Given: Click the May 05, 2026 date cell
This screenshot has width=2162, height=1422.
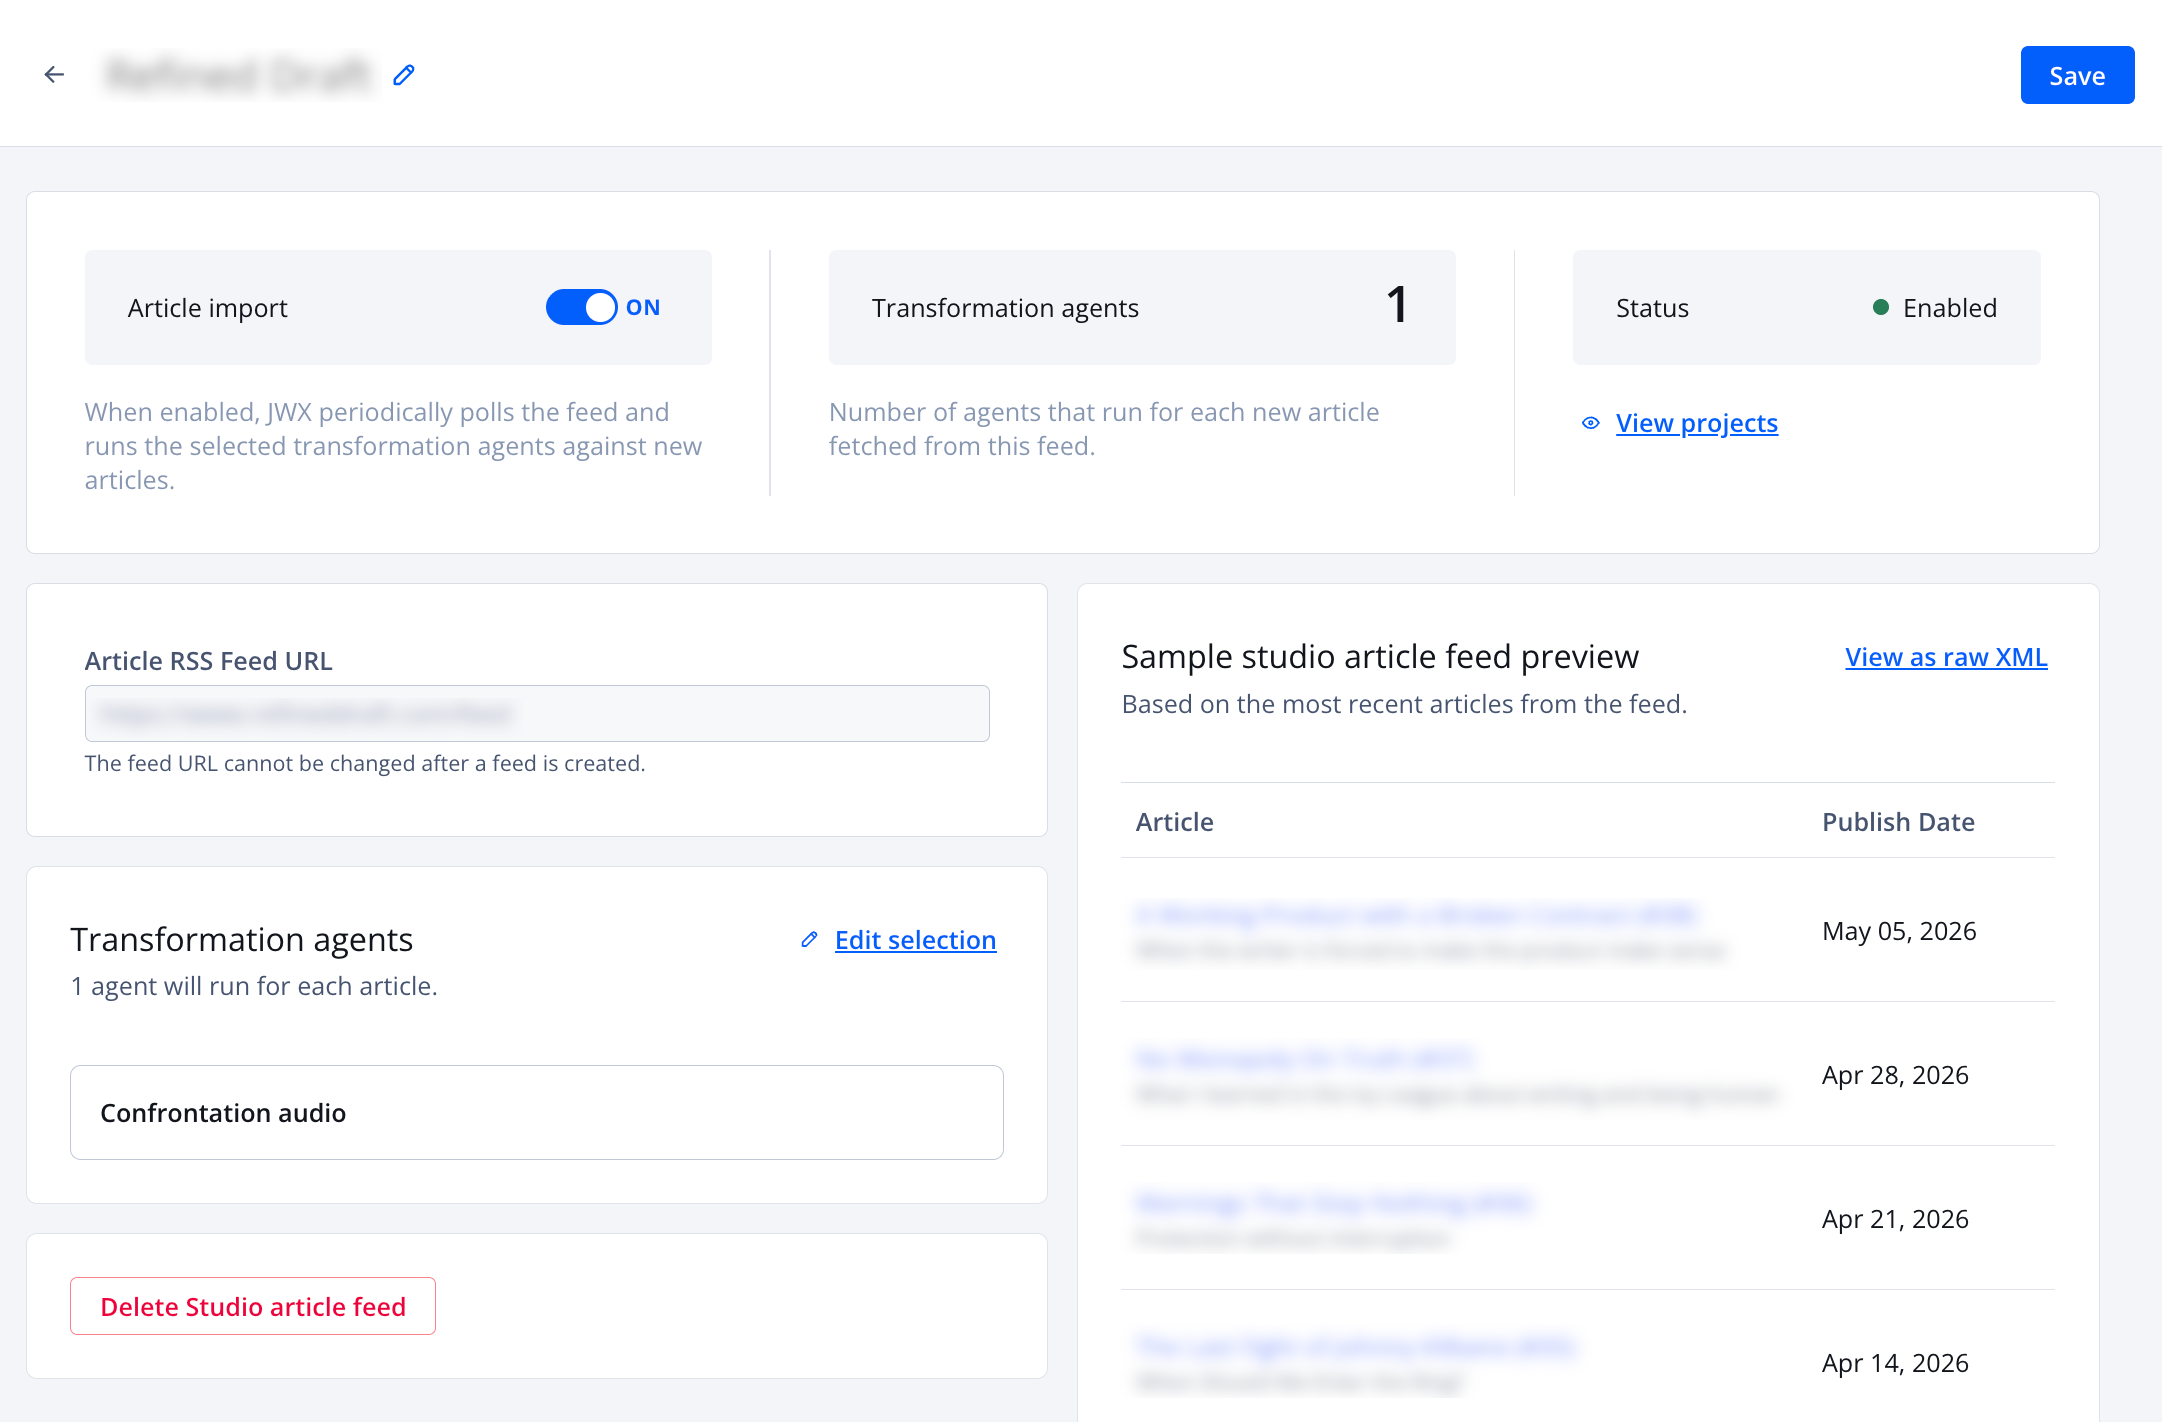Looking at the screenshot, I should [x=1899, y=931].
